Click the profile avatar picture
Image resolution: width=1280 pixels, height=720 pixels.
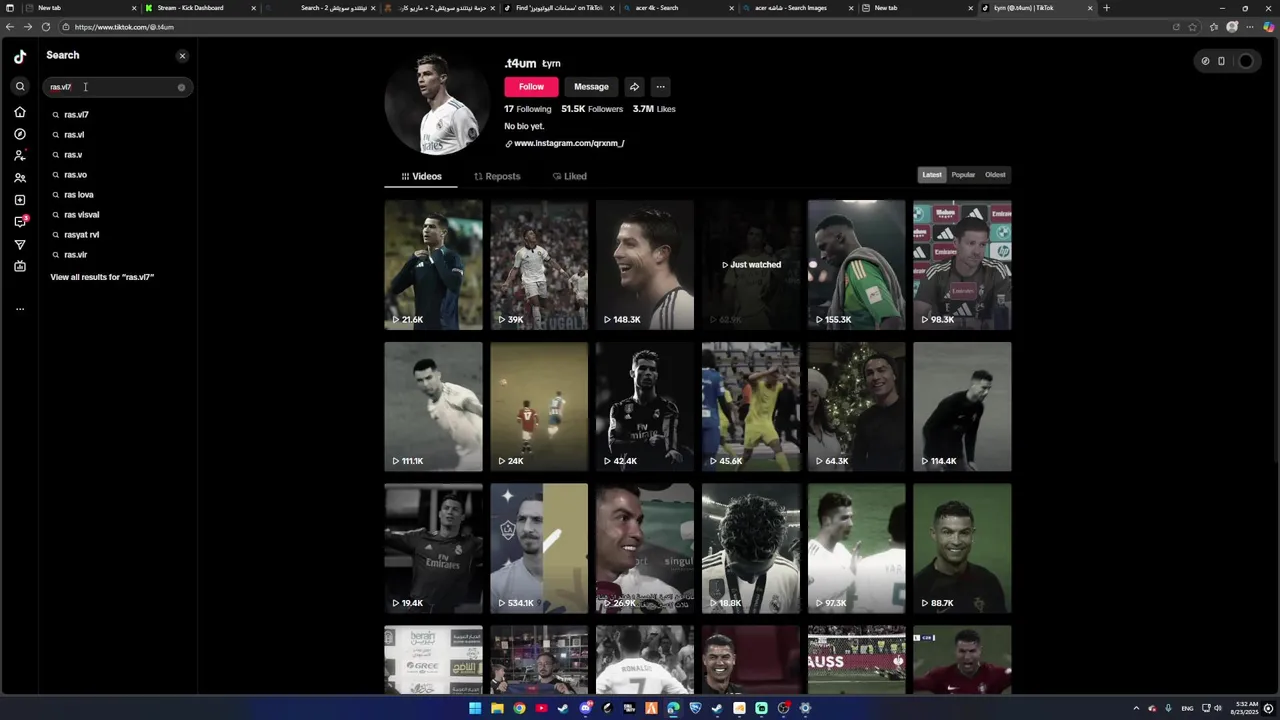437,103
